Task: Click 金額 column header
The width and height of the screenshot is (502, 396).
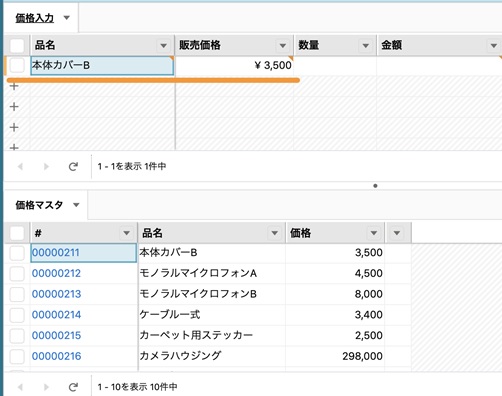Action: point(439,45)
